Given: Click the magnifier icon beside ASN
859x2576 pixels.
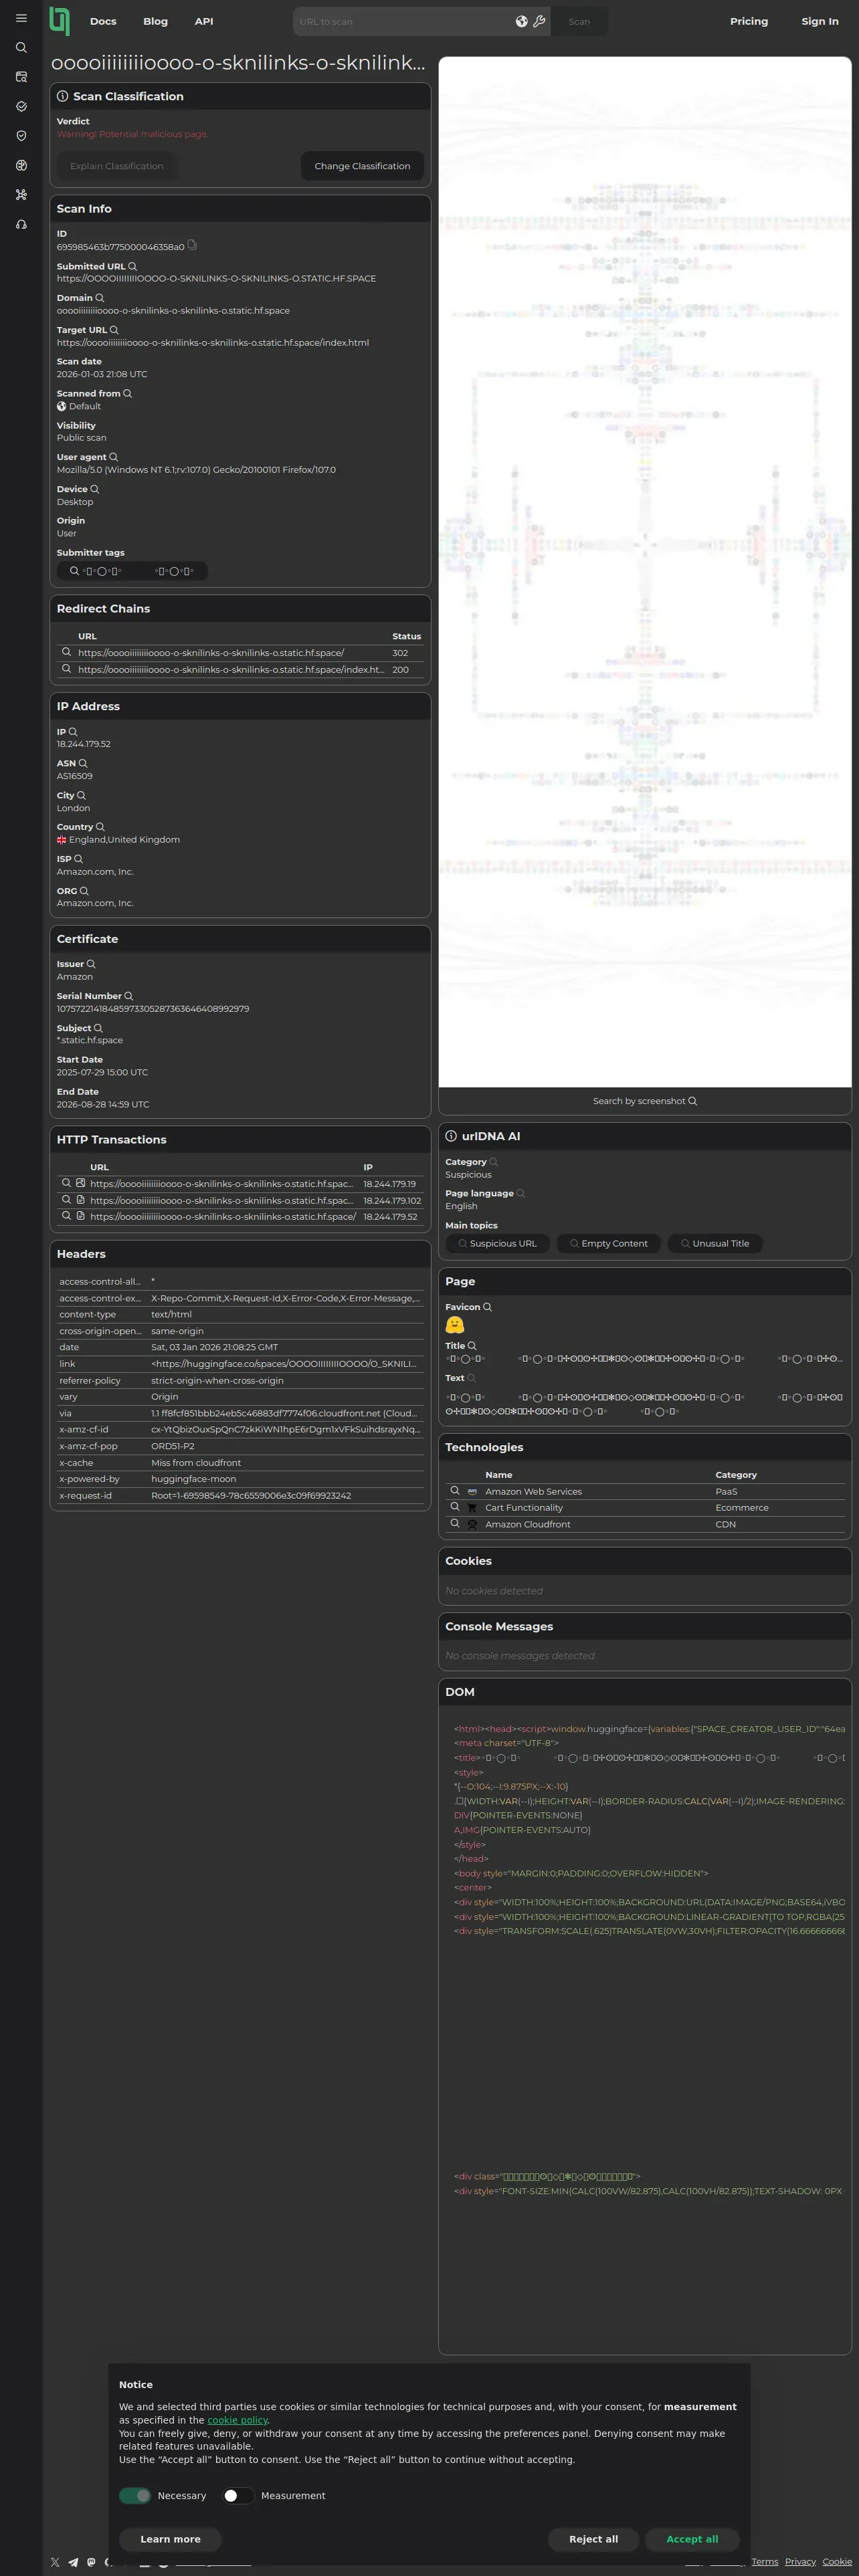Looking at the screenshot, I should [x=83, y=763].
